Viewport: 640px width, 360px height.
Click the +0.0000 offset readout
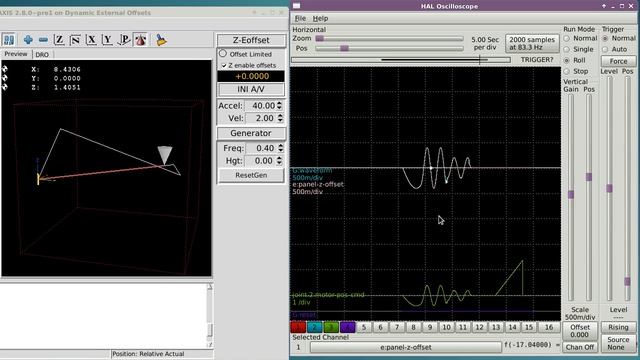coord(251,76)
